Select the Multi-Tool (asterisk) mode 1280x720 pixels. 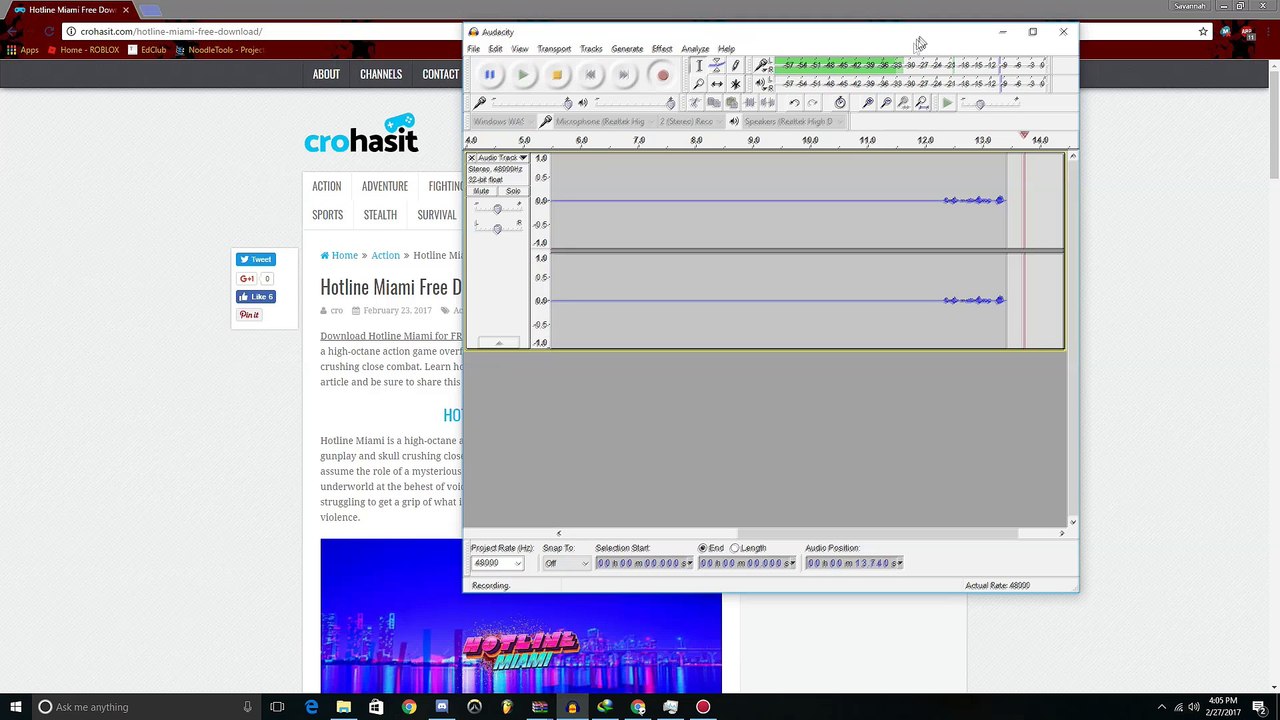pyautogui.click(x=735, y=84)
